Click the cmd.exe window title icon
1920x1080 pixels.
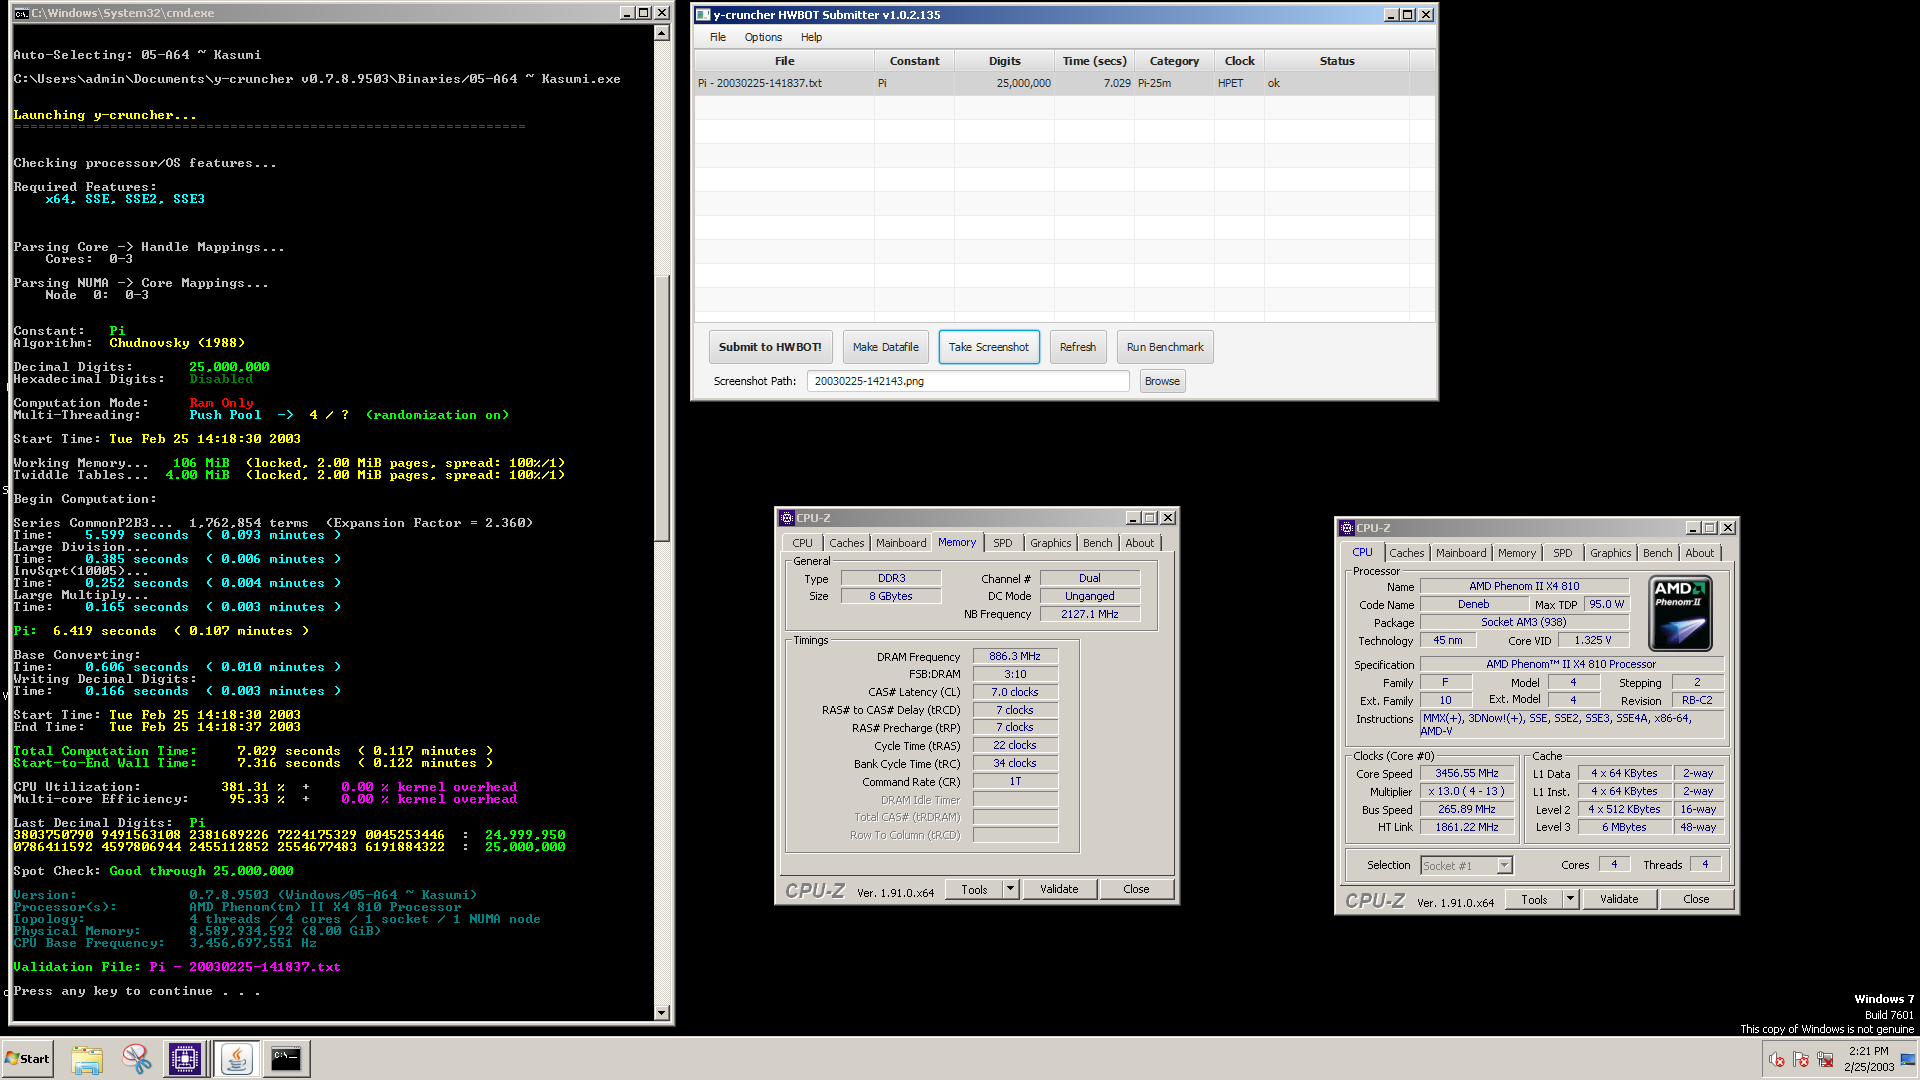point(21,13)
